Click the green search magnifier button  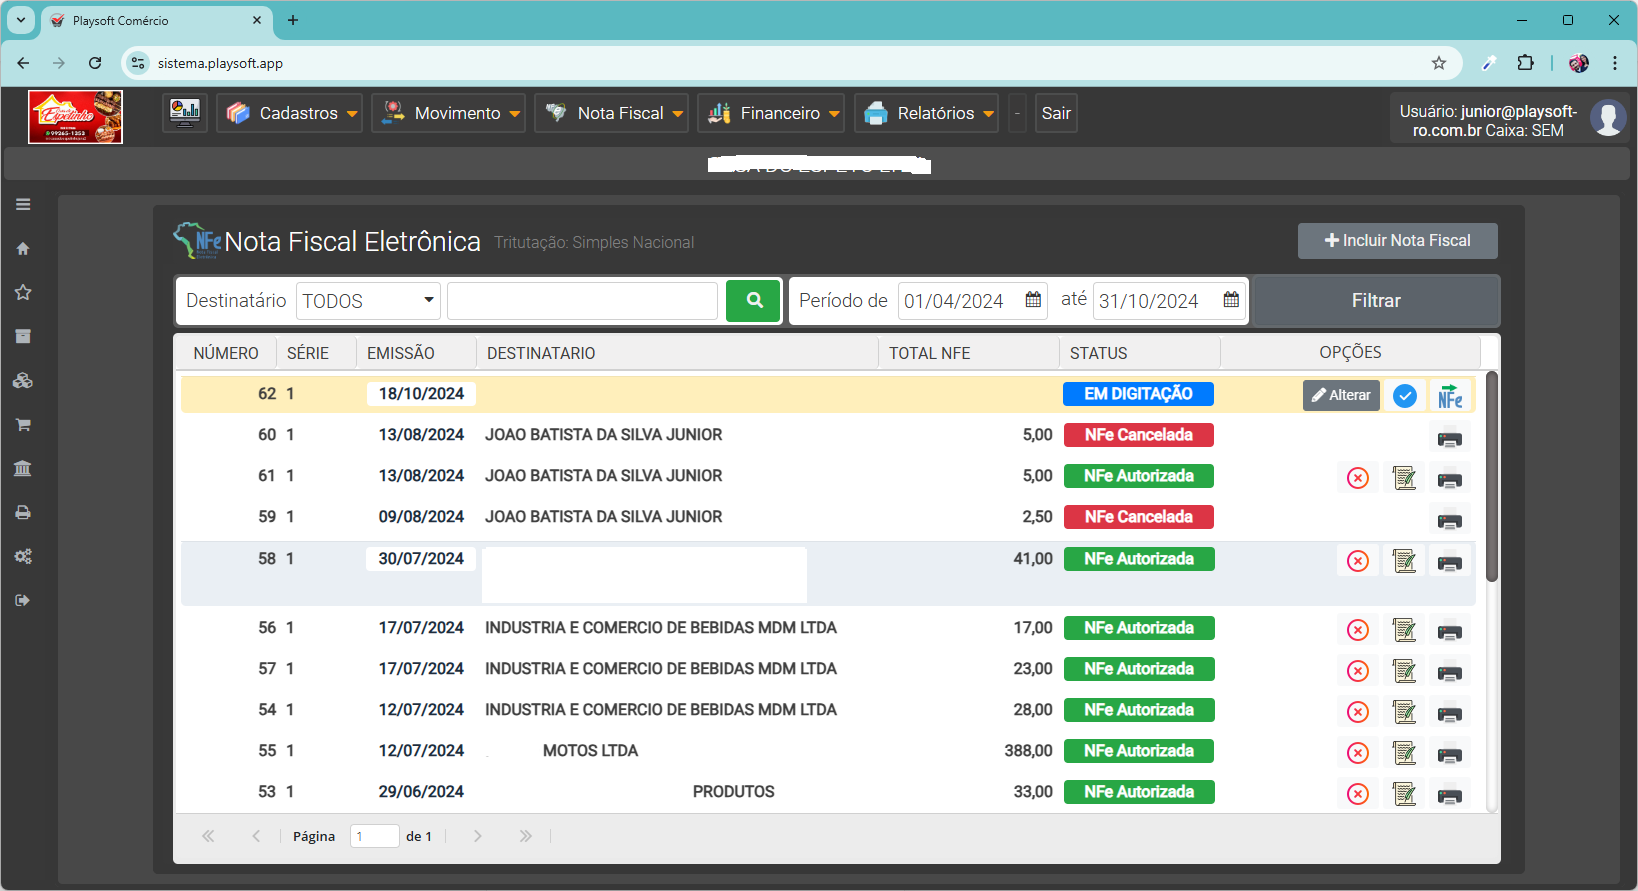pyautogui.click(x=753, y=300)
